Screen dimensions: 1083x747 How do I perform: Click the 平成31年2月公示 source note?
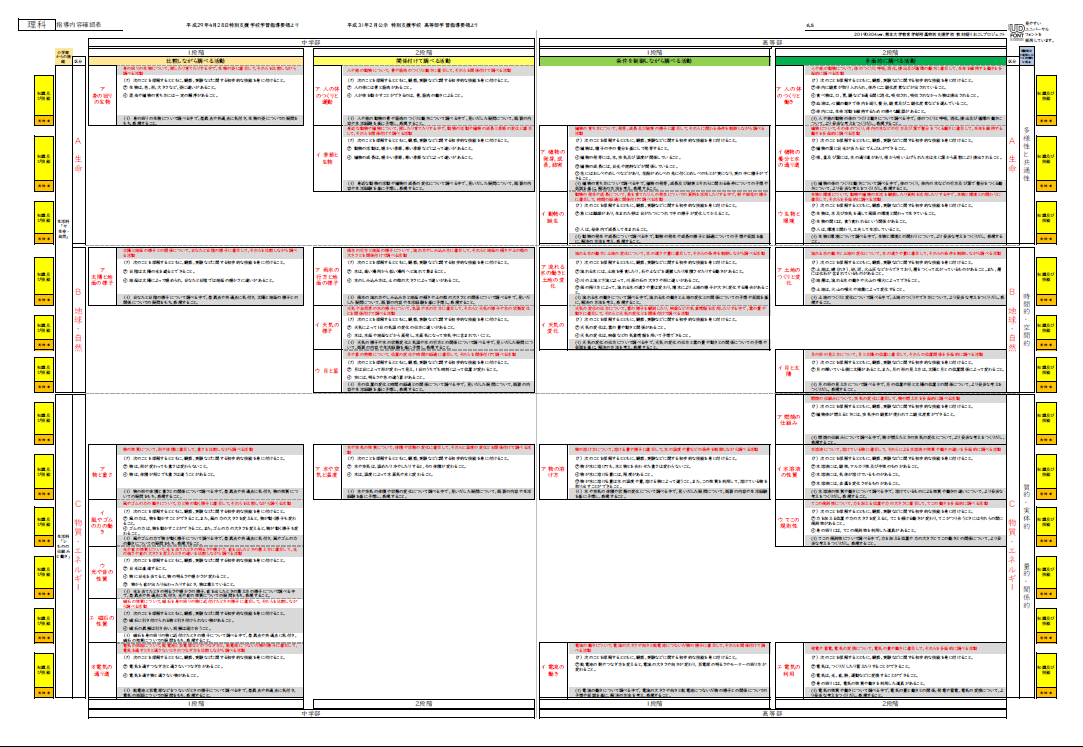coord(412,25)
